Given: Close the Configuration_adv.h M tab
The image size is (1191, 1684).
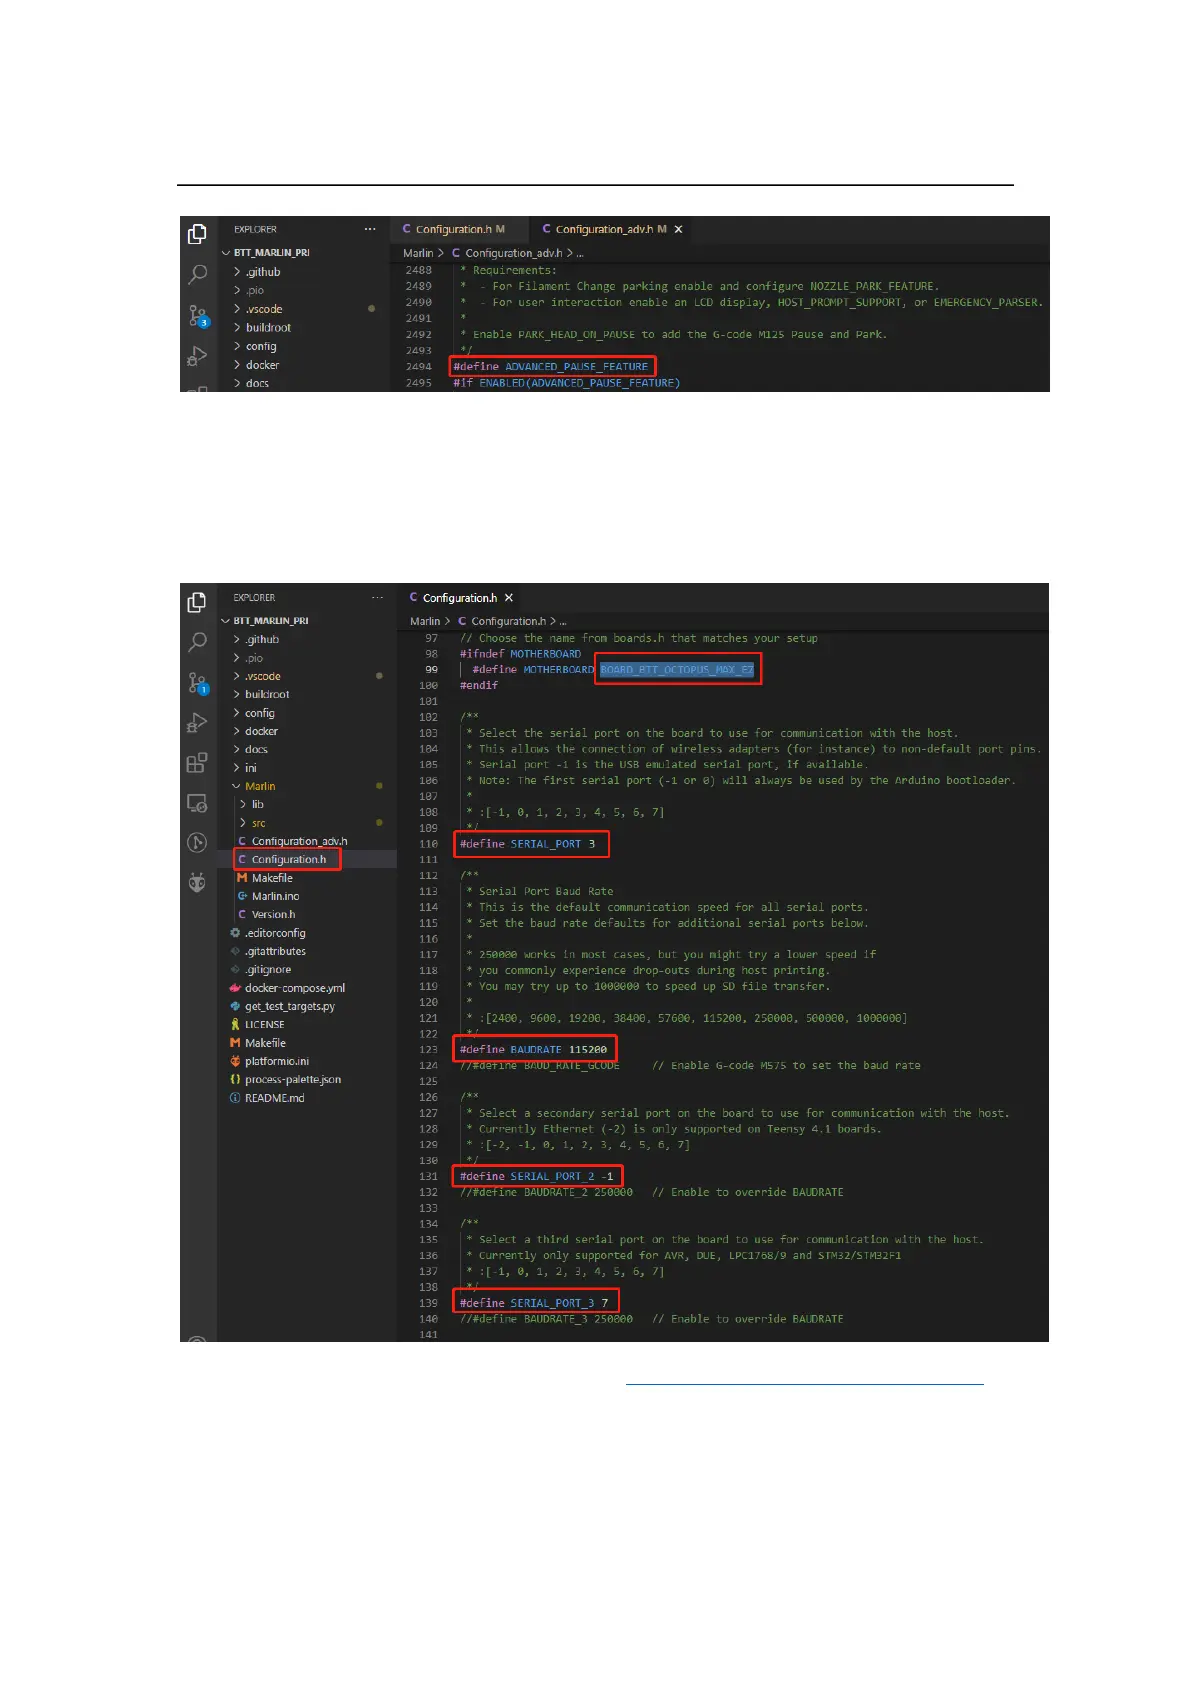Looking at the screenshot, I should coord(678,229).
